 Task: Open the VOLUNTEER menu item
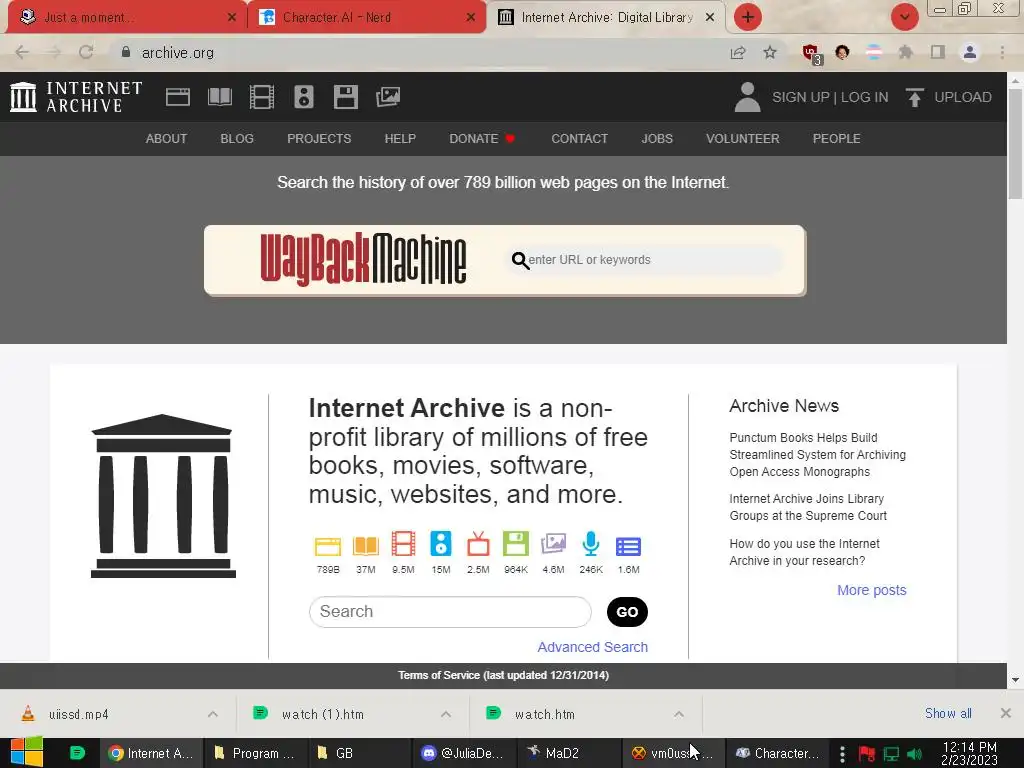pyautogui.click(x=743, y=138)
